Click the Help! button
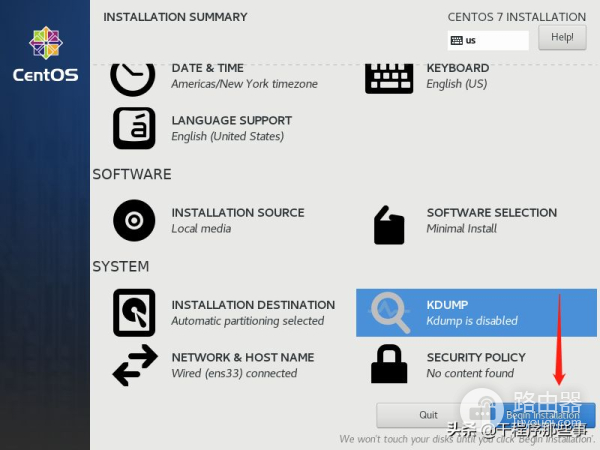The height and width of the screenshot is (450, 600). coord(562,38)
